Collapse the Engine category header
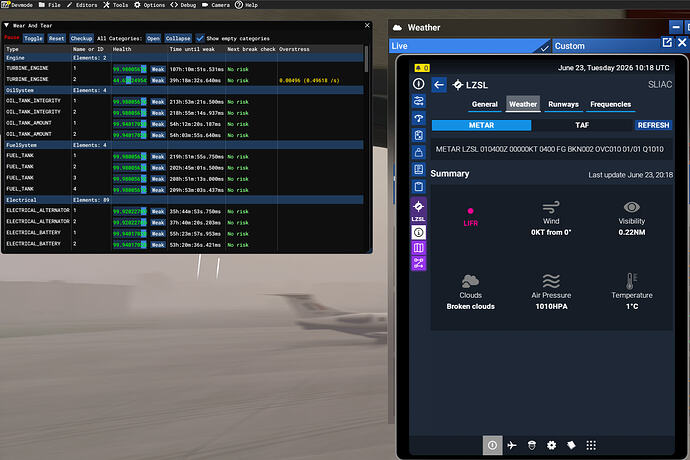690x460 pixels. coord(184,58)
